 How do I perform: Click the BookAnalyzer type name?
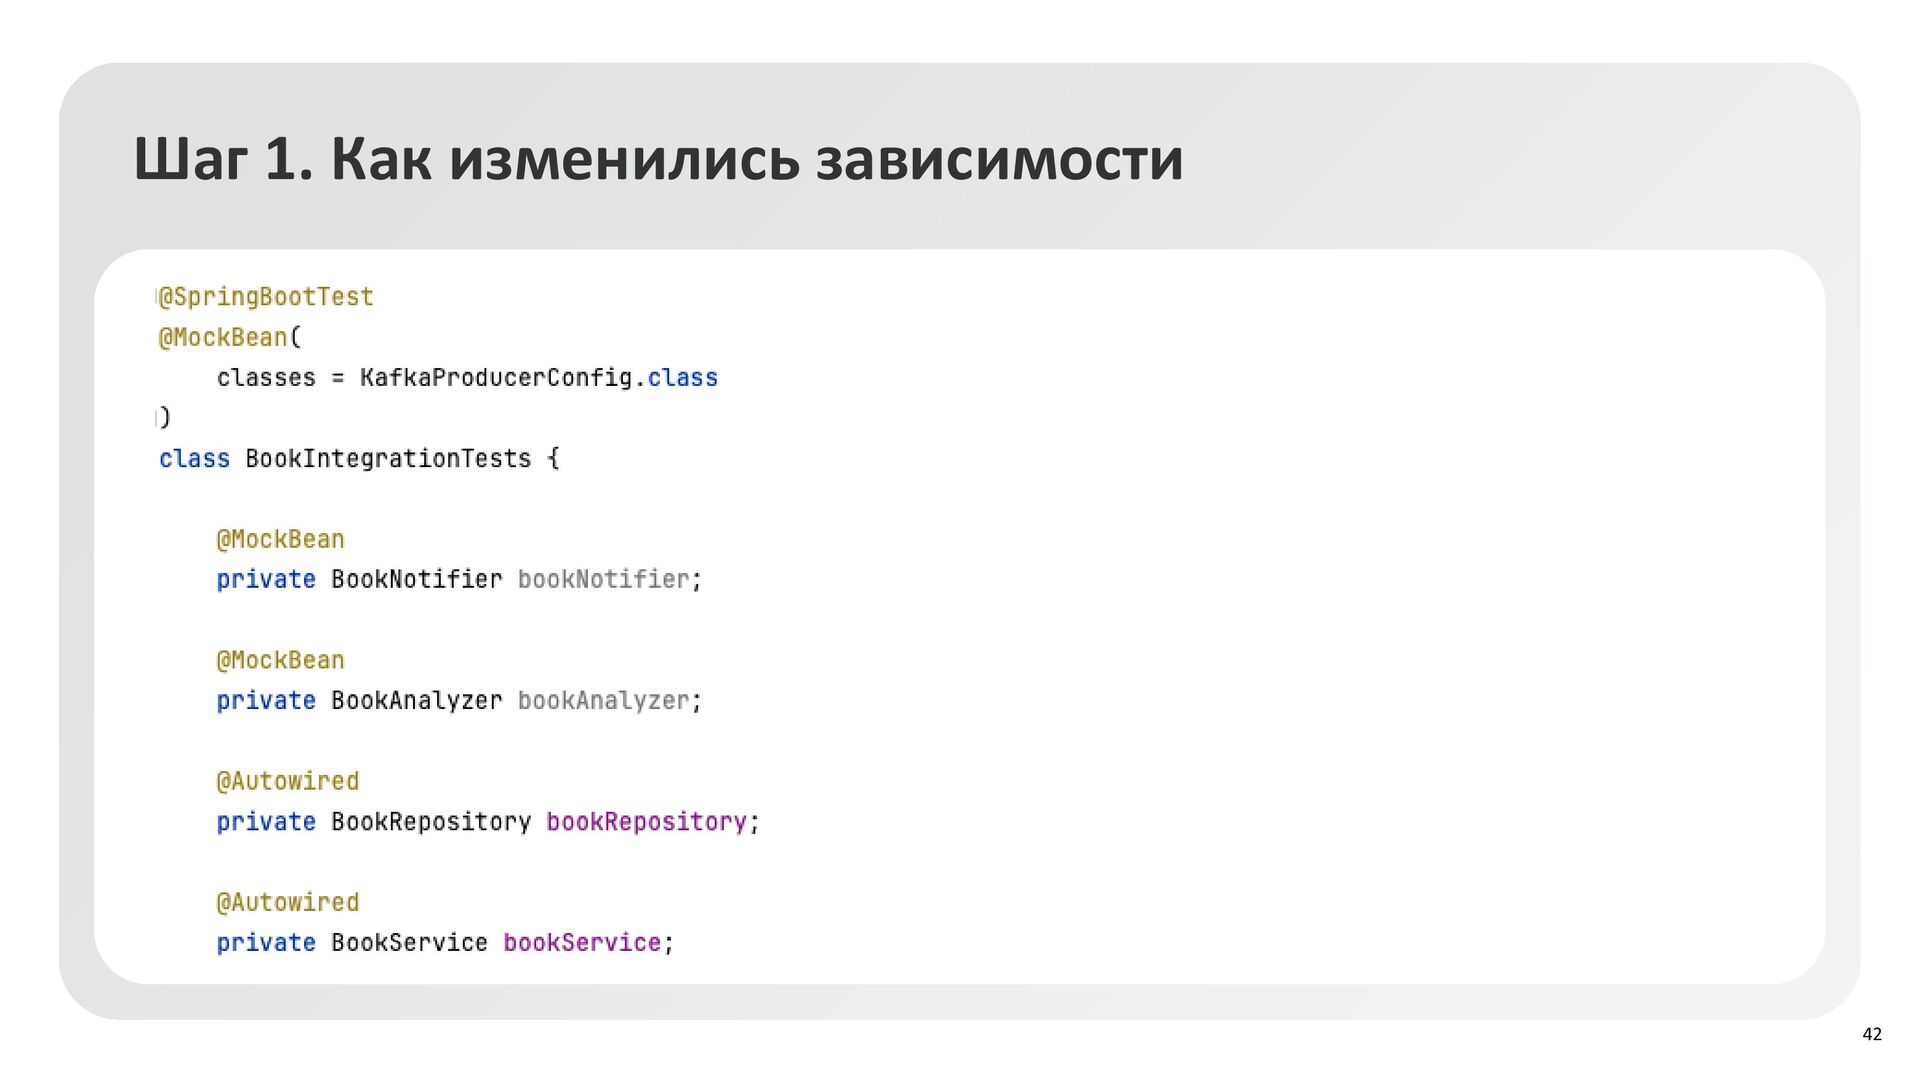[416, 701]
